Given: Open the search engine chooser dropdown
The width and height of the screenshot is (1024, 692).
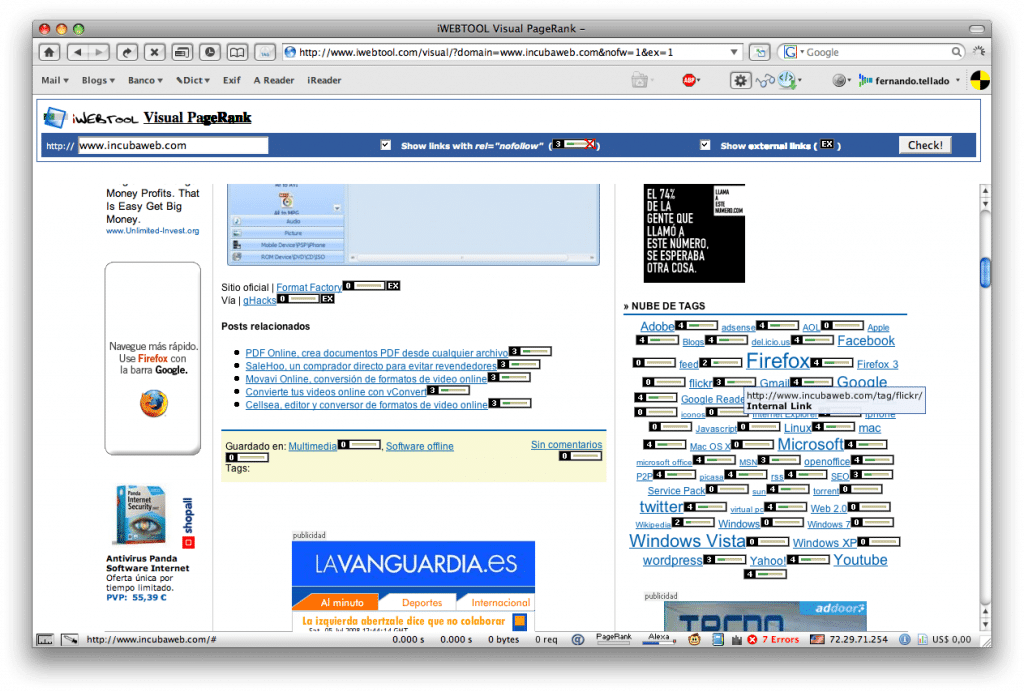Looking at the screenshot, I should click(x=793, y=52).
